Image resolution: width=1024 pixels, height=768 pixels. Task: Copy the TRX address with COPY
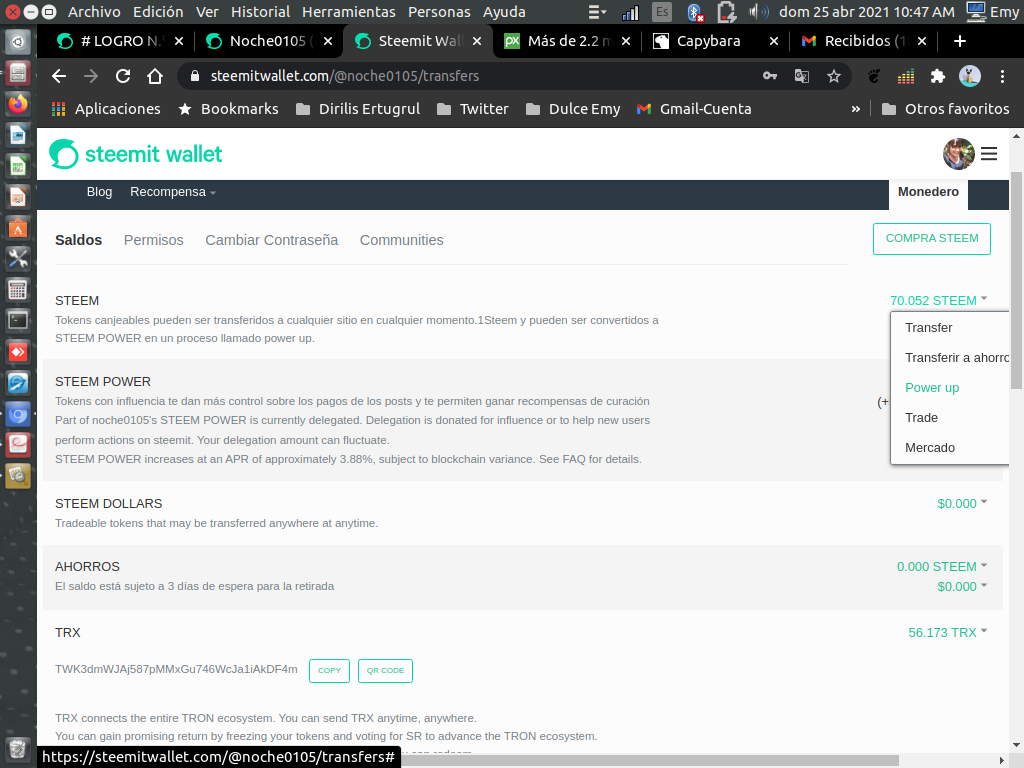[x=329, y=671]
